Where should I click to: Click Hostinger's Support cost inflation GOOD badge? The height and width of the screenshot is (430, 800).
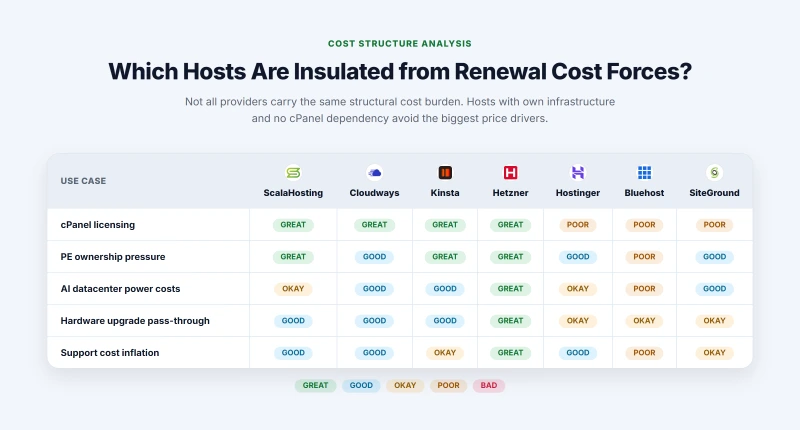coord(578,352)
